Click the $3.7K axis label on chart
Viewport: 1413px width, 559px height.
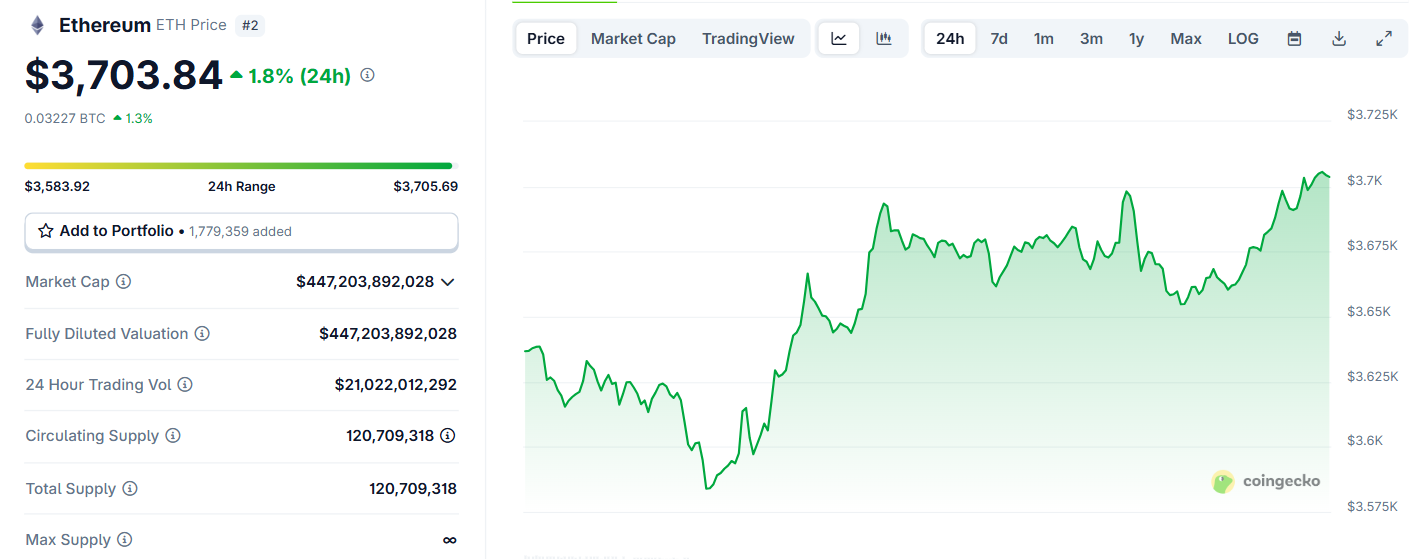1365,180
